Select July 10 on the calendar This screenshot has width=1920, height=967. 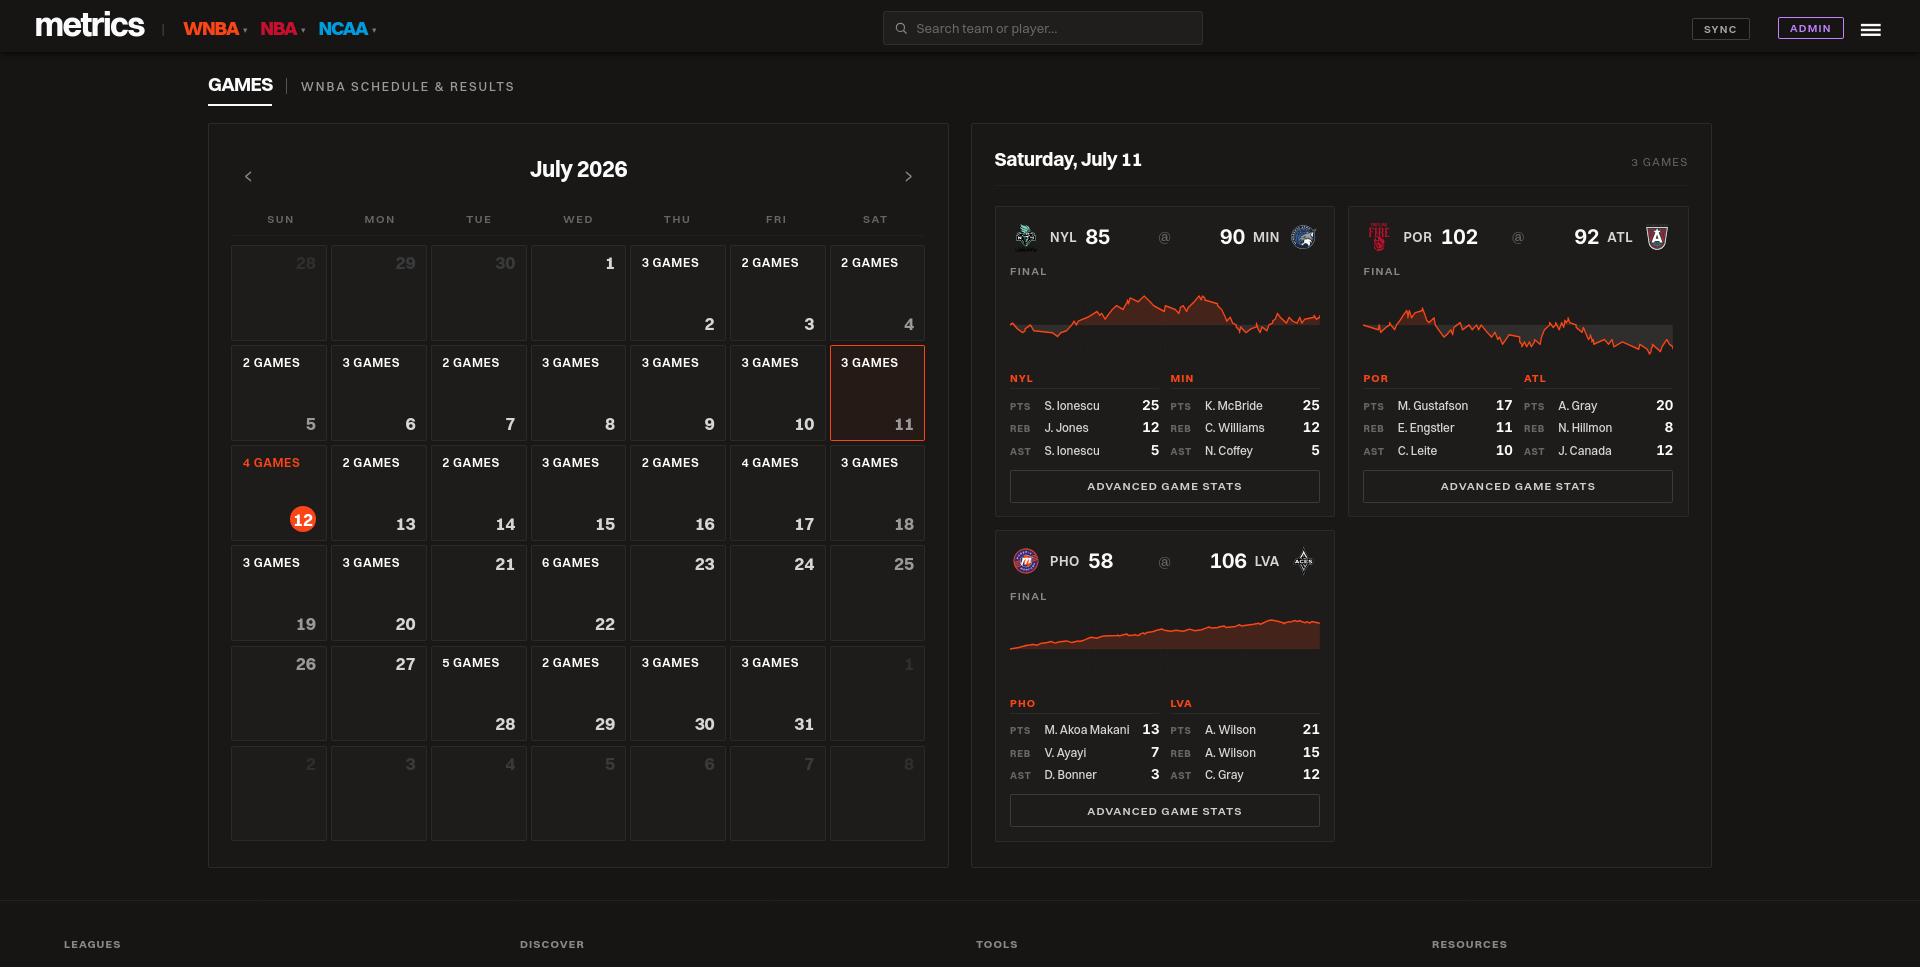tap(777, 393)
